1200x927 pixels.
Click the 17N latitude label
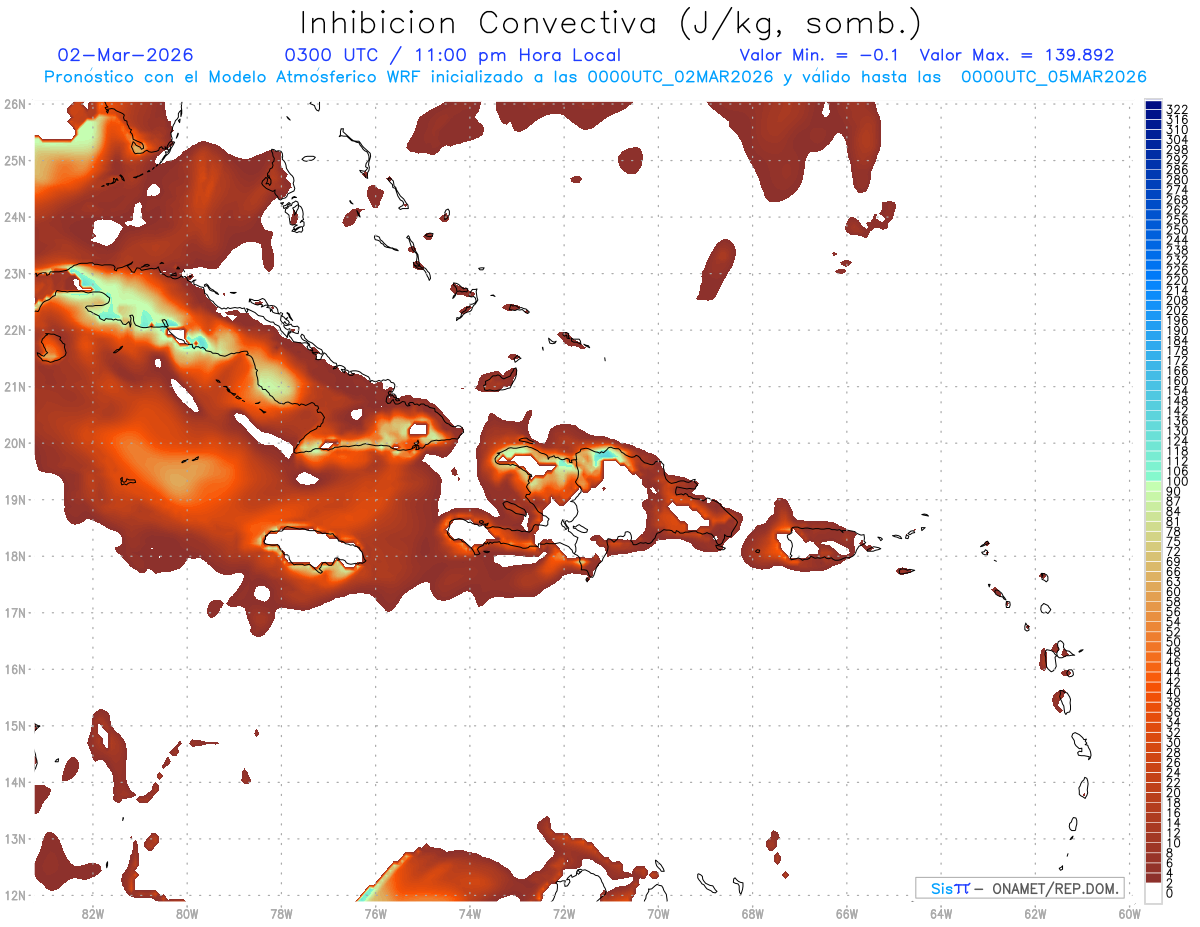15,612
